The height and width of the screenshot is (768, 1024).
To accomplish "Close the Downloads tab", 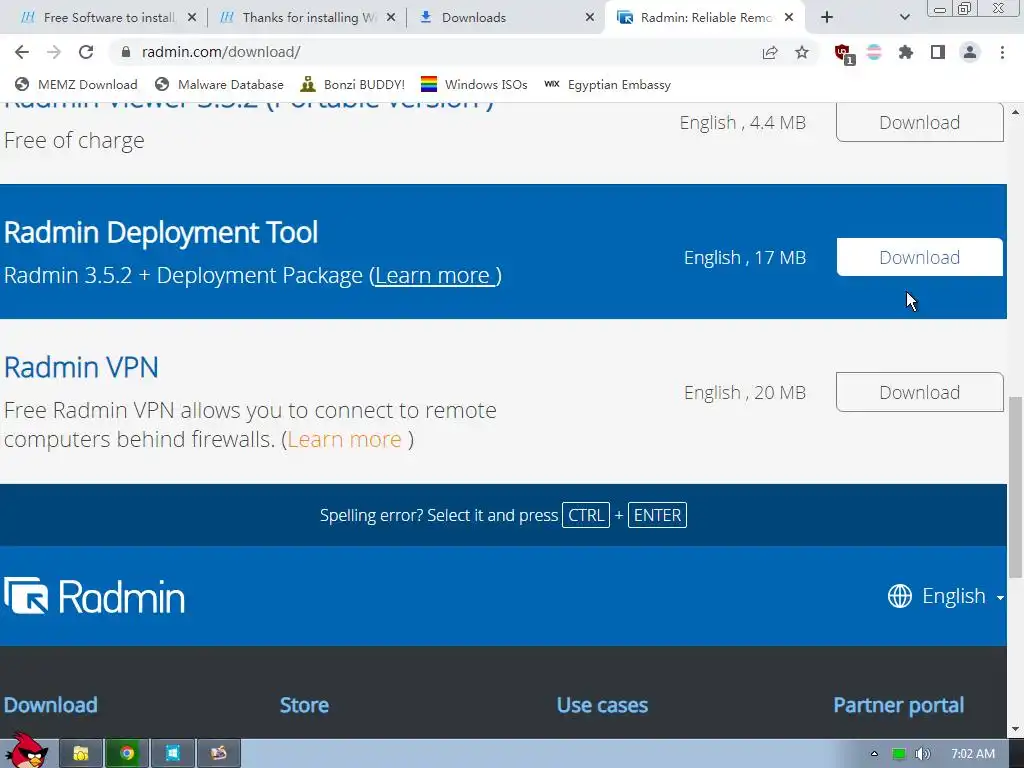I will pos(590,18).
